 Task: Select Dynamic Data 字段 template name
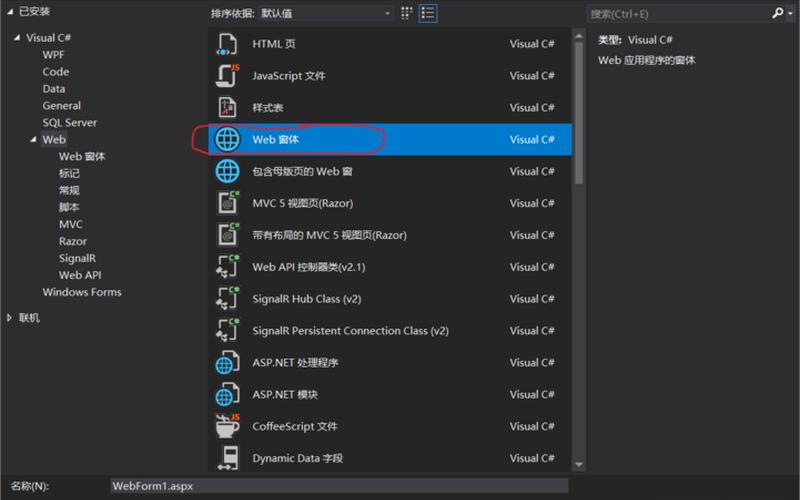coord(297,458)
